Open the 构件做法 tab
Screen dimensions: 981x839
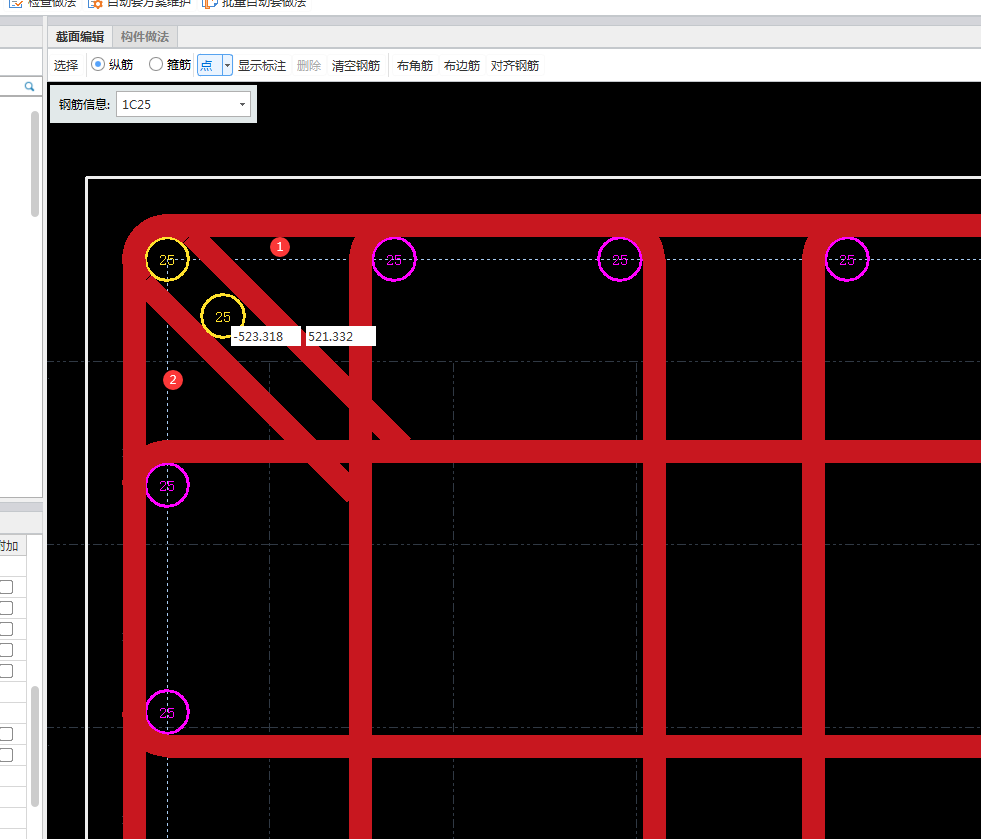click(x=145, y=37)
